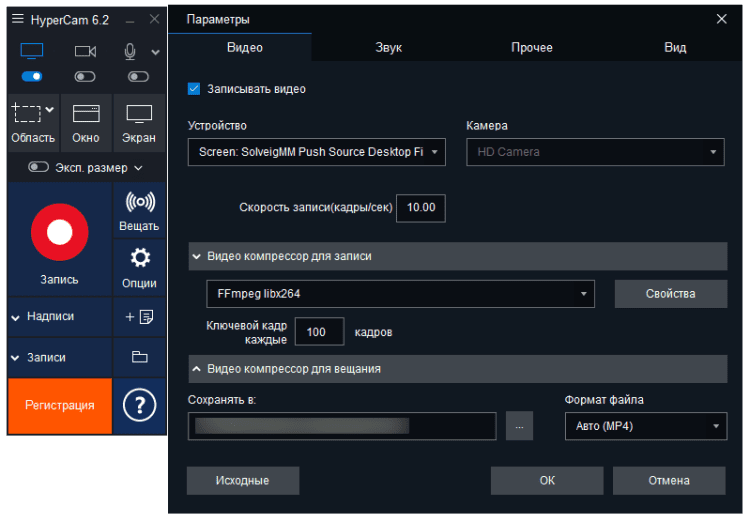Viewport: 750px width, 522px height.
Task: Minimize the HyperCam 6.2 window
Action: click(x=130, y=21)
